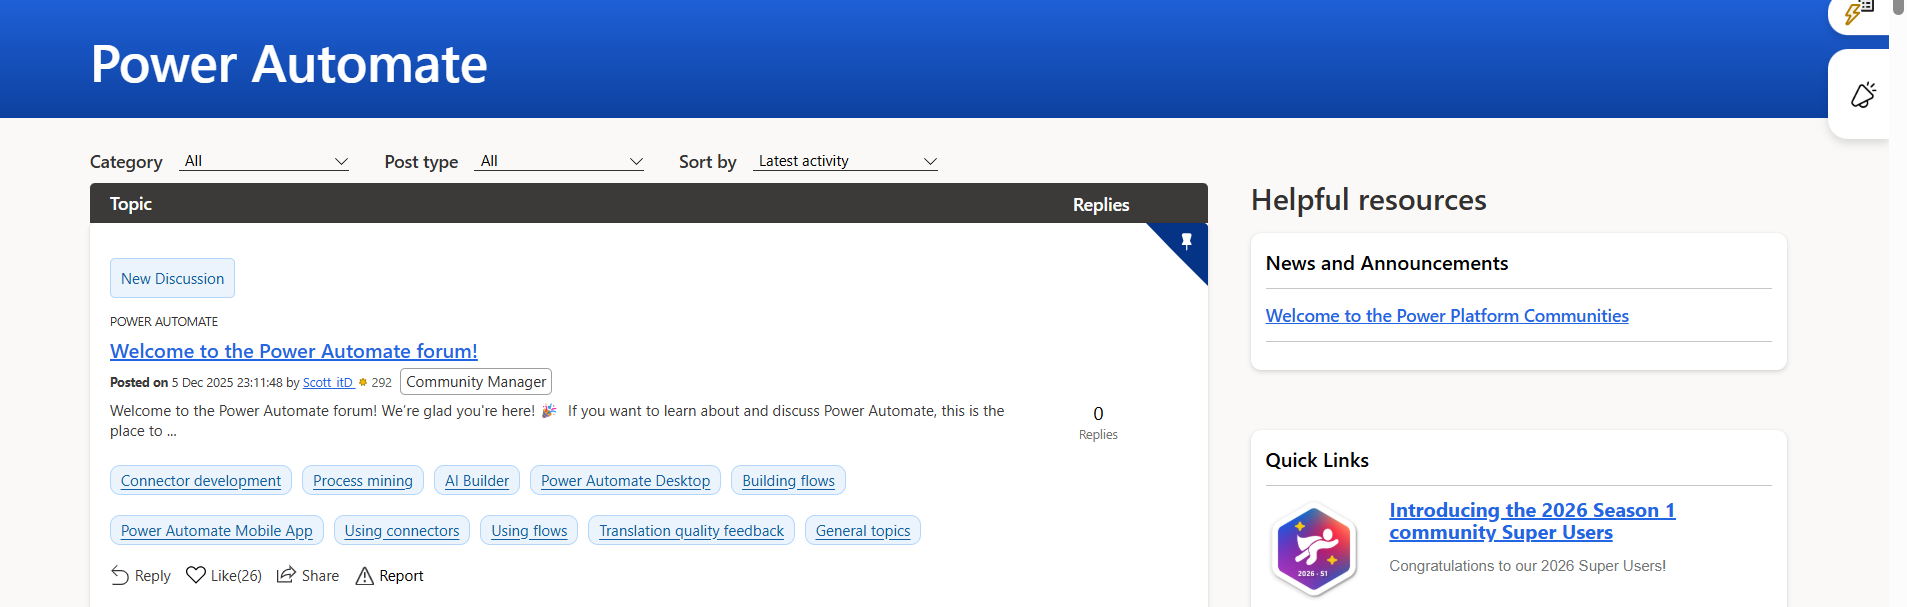Screen dimensions: 1907x607
Task: Click the Report warning triangle icon
Action: (x=364, y=575)
